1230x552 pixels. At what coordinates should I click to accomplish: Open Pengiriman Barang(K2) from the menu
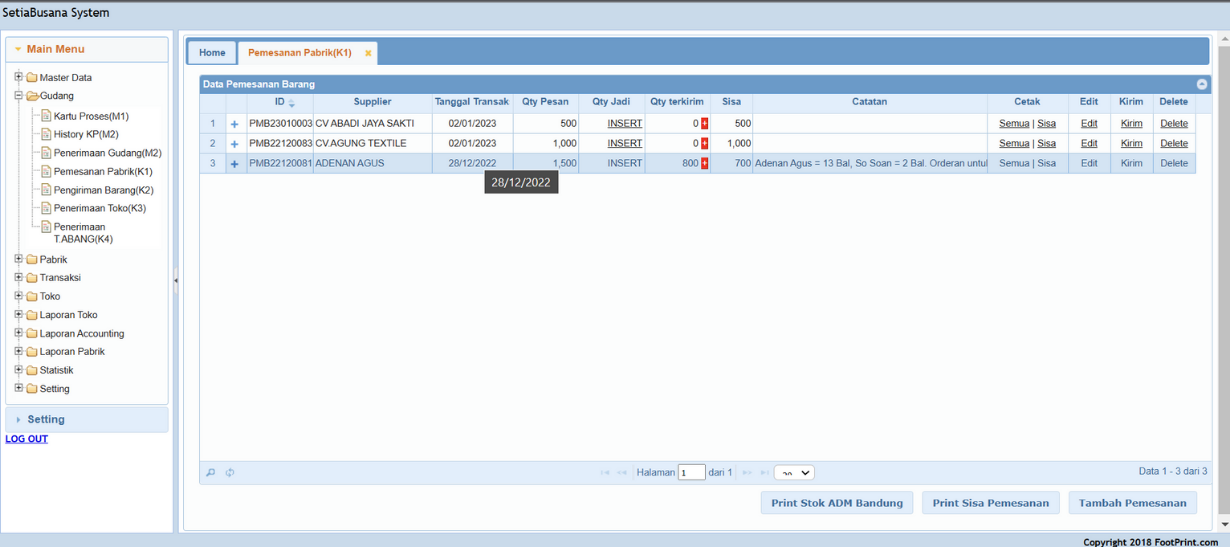click(103, 190)
